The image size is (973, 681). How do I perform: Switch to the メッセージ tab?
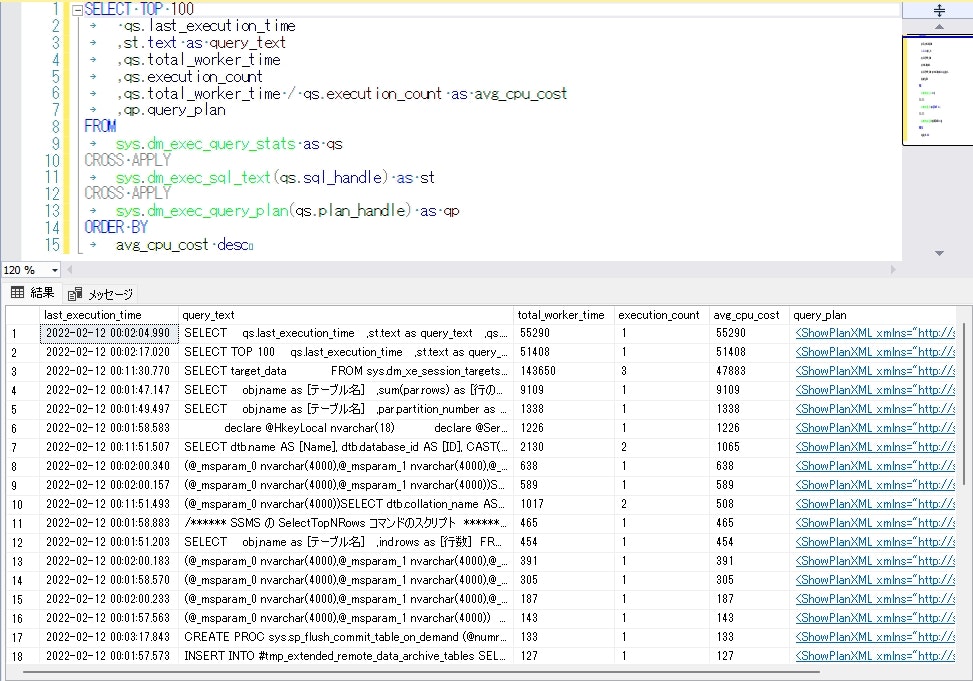101,294
